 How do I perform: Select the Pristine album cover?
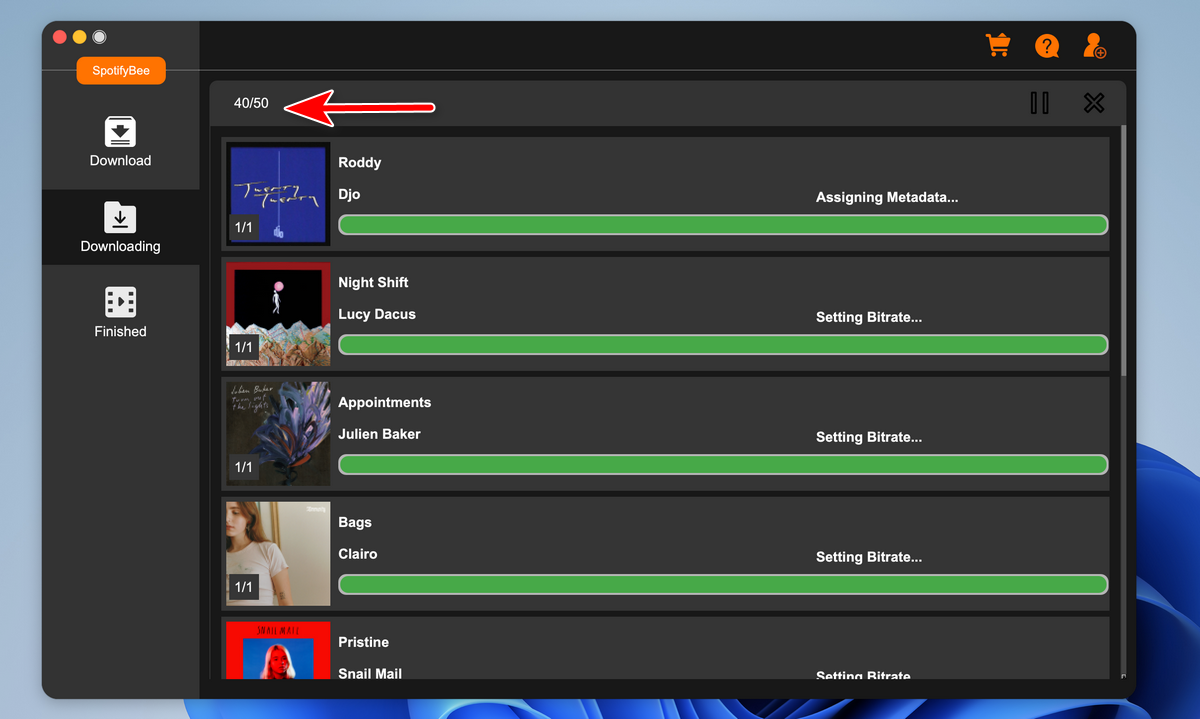point(278,651)
